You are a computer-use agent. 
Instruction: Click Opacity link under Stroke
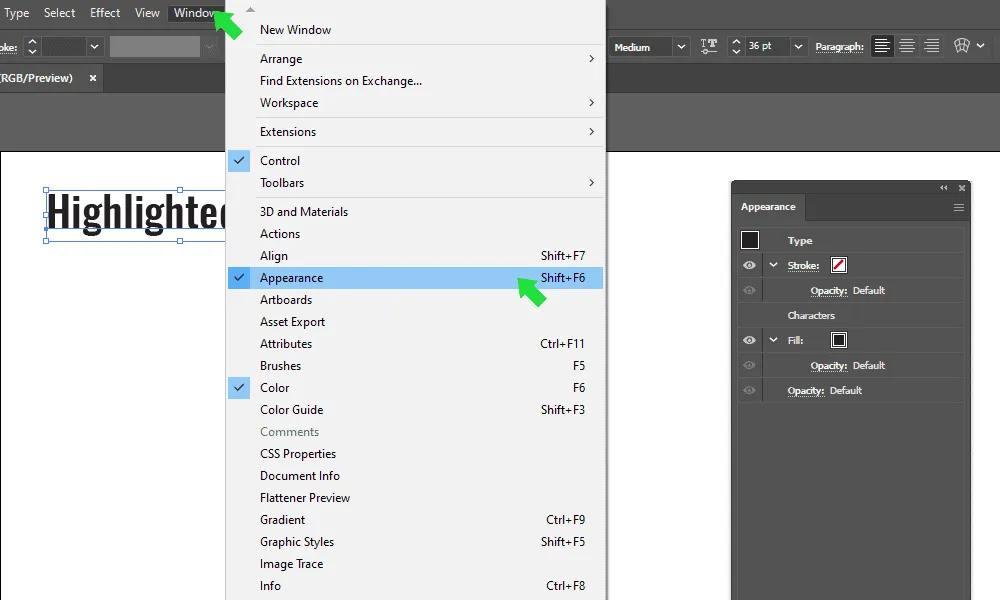point(828,291)
